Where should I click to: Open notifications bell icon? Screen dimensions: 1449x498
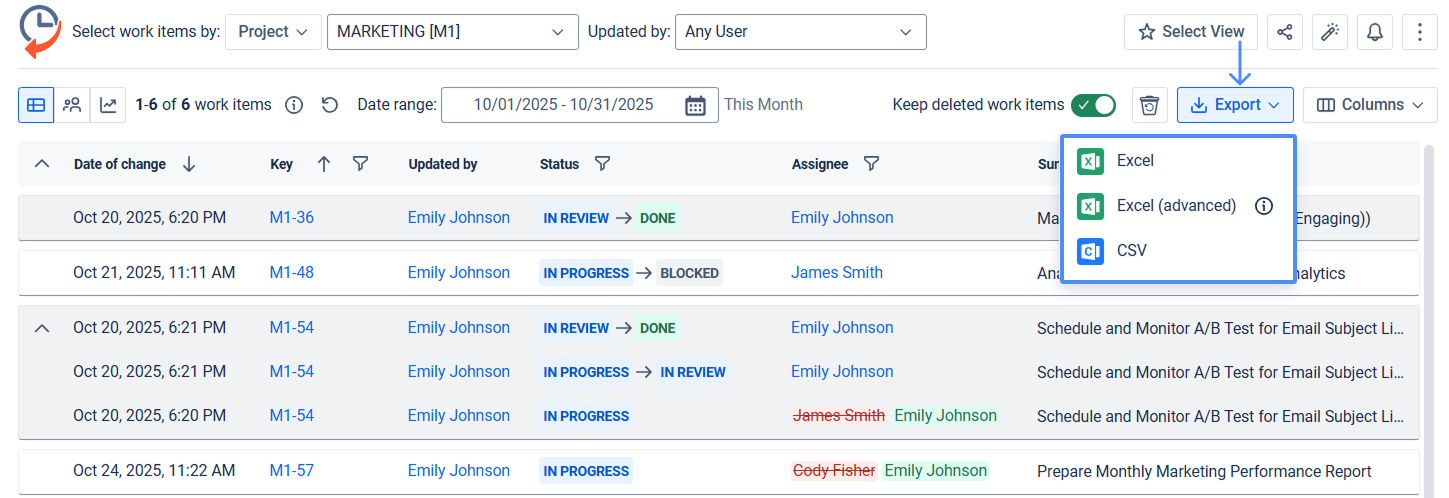click(x=1375, y=32)
